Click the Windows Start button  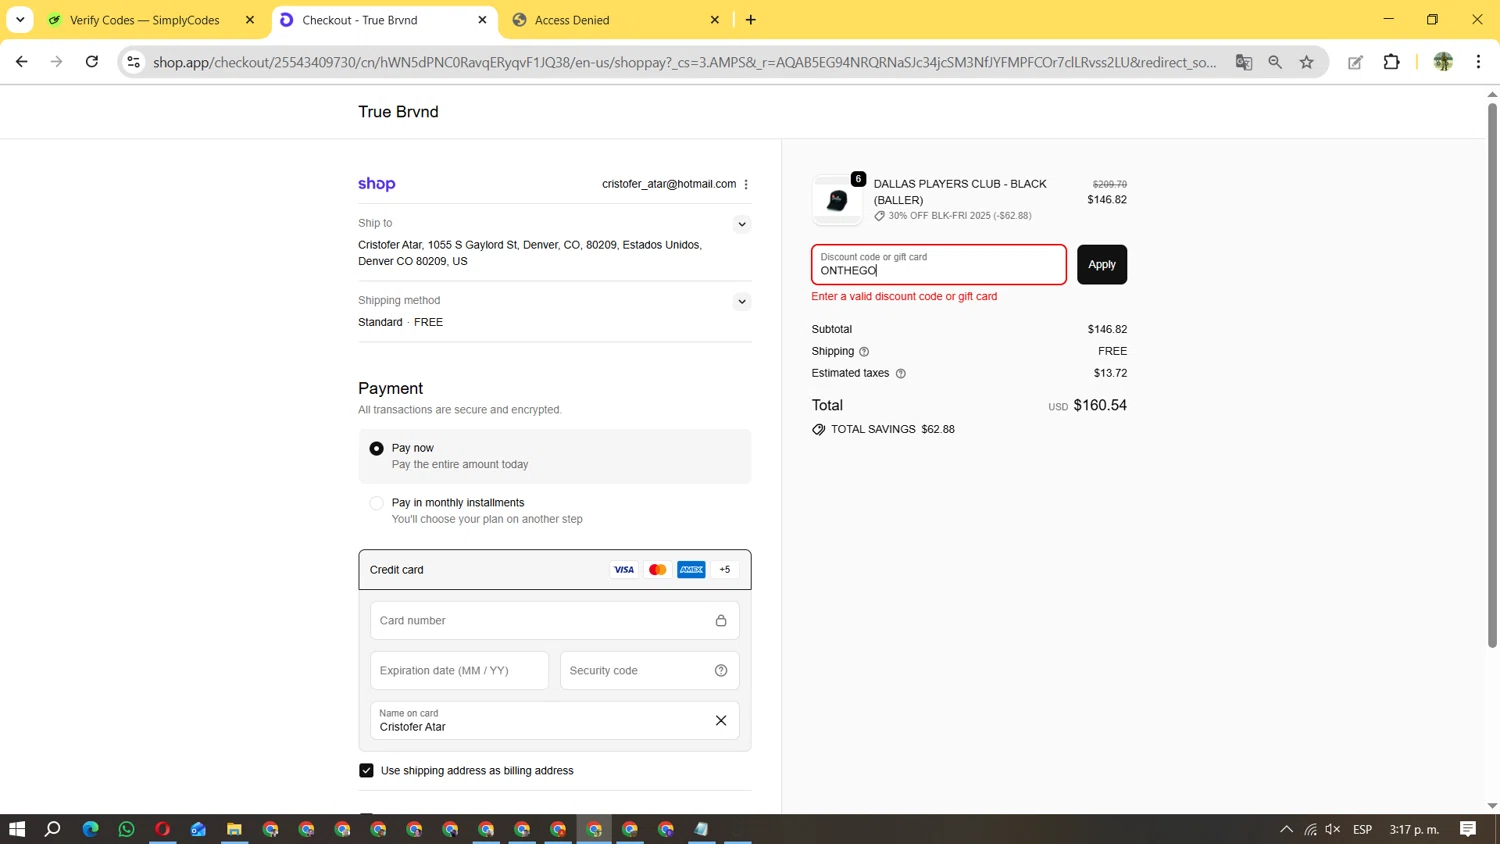(17, 829)
